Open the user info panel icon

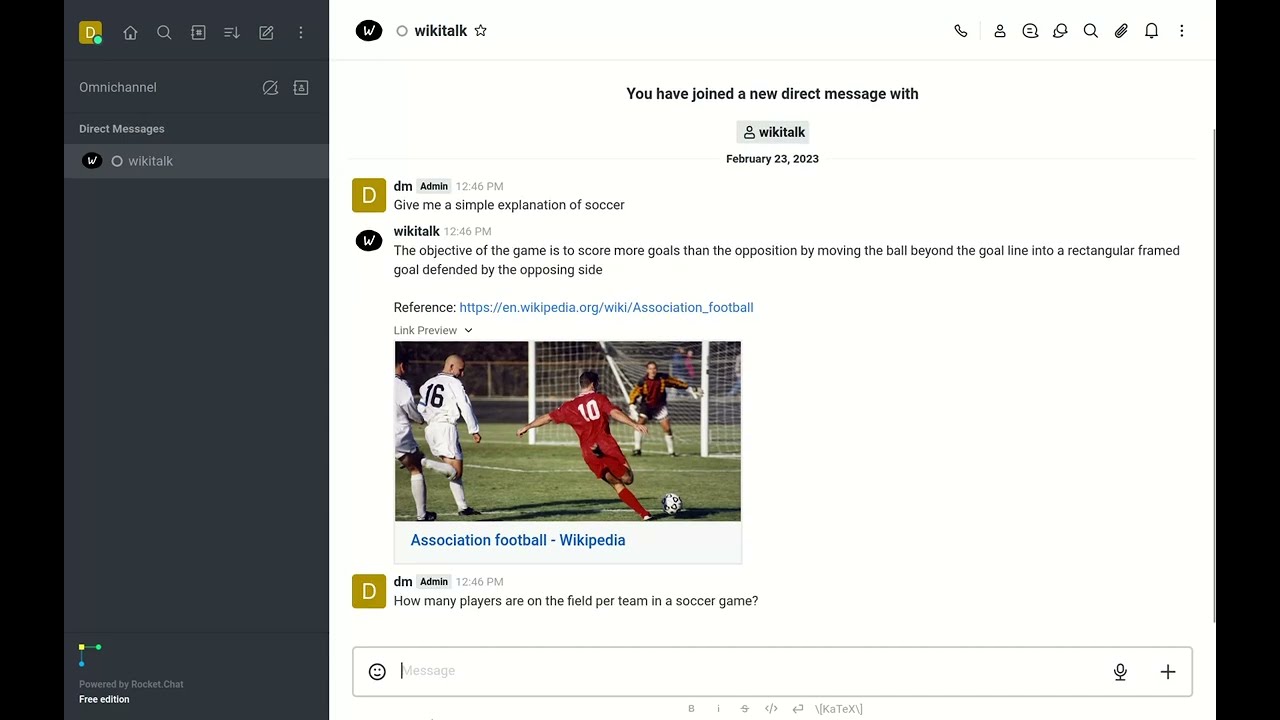(999, 31)
